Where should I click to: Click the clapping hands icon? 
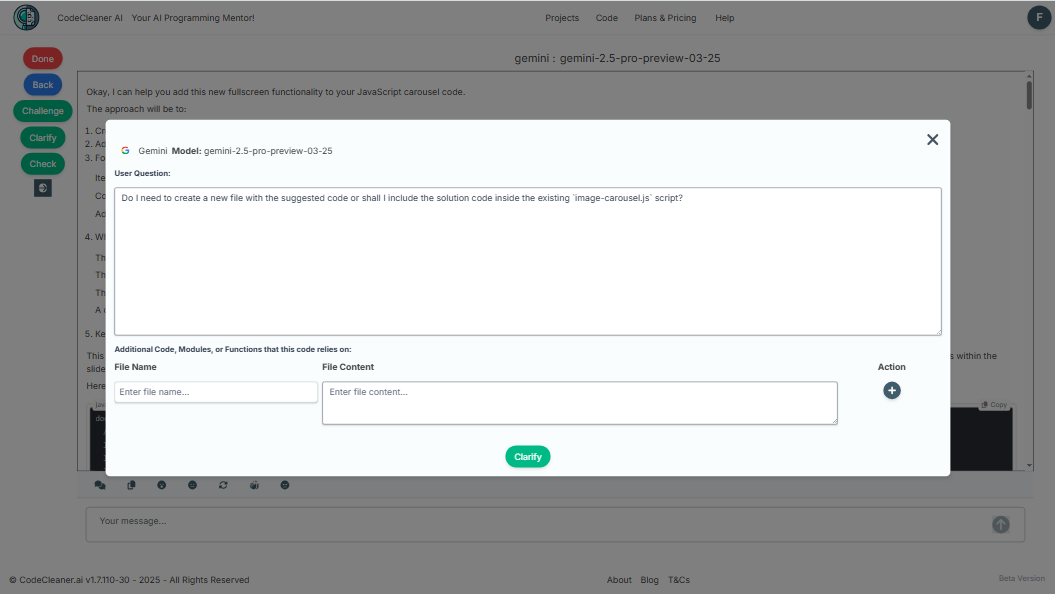click(x=254, y=485)
